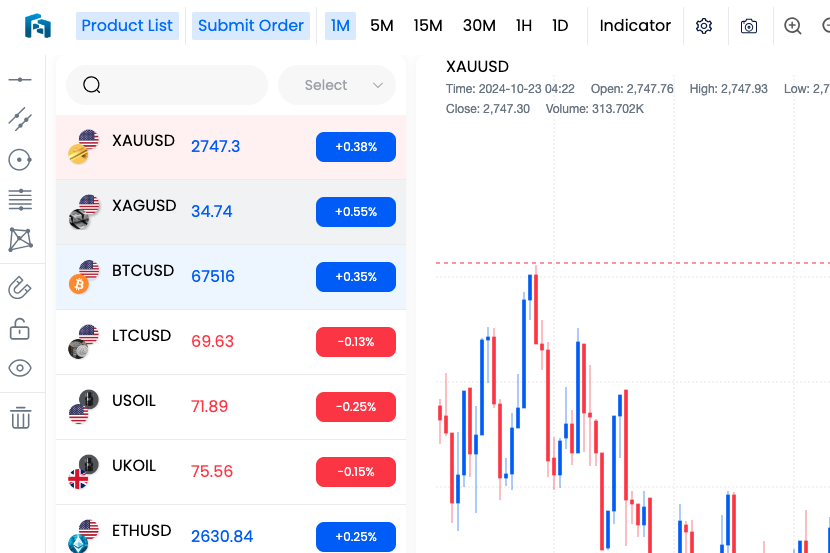Switch to the 1D timeframe
The width and height of the screenshot is (830, 553).
point(560,26)
